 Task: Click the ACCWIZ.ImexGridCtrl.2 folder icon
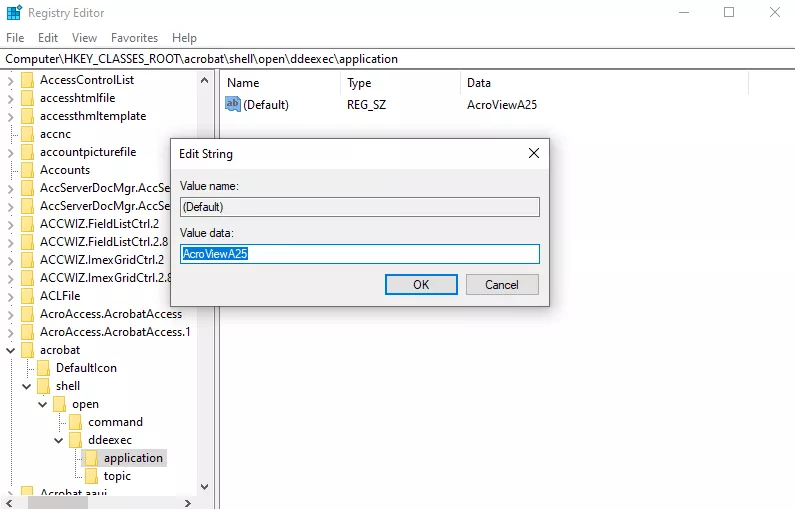tap(27, 260)
